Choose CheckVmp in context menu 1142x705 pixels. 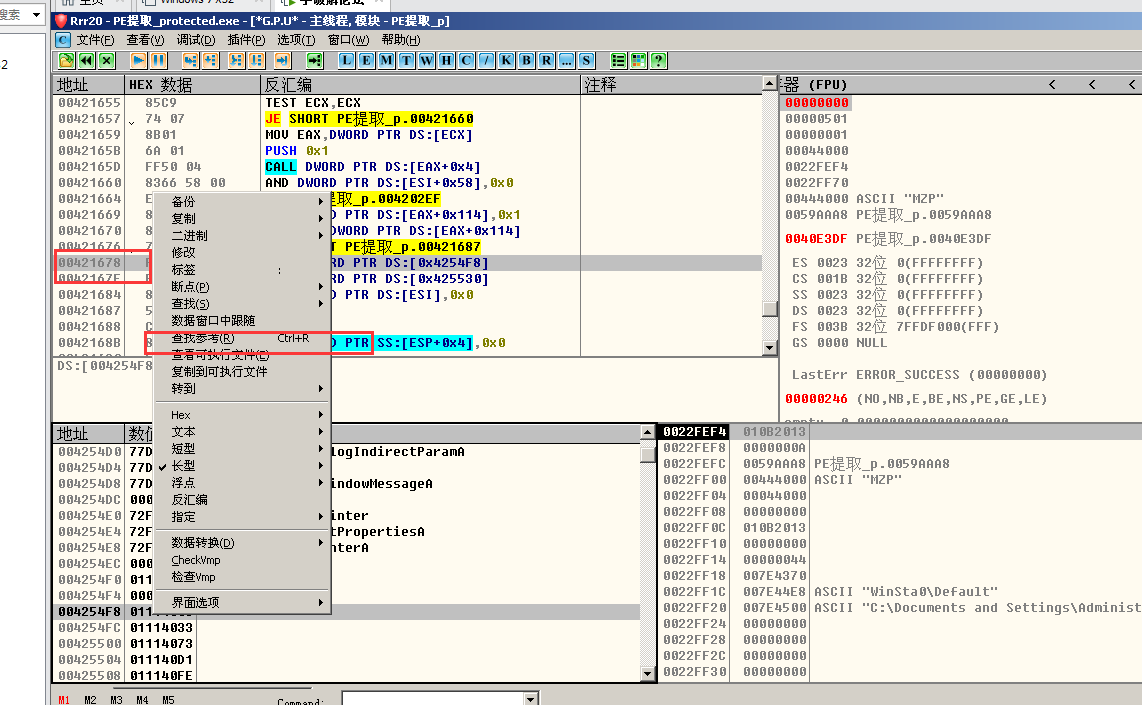tap(241, 560)
